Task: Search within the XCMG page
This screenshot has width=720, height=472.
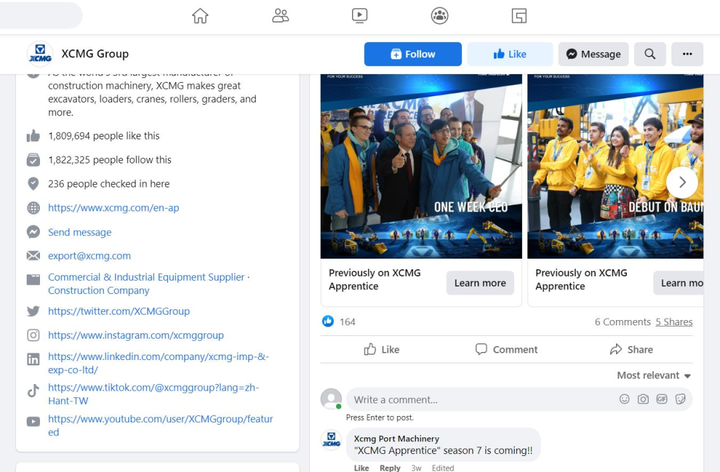Action: pos(650,54)
